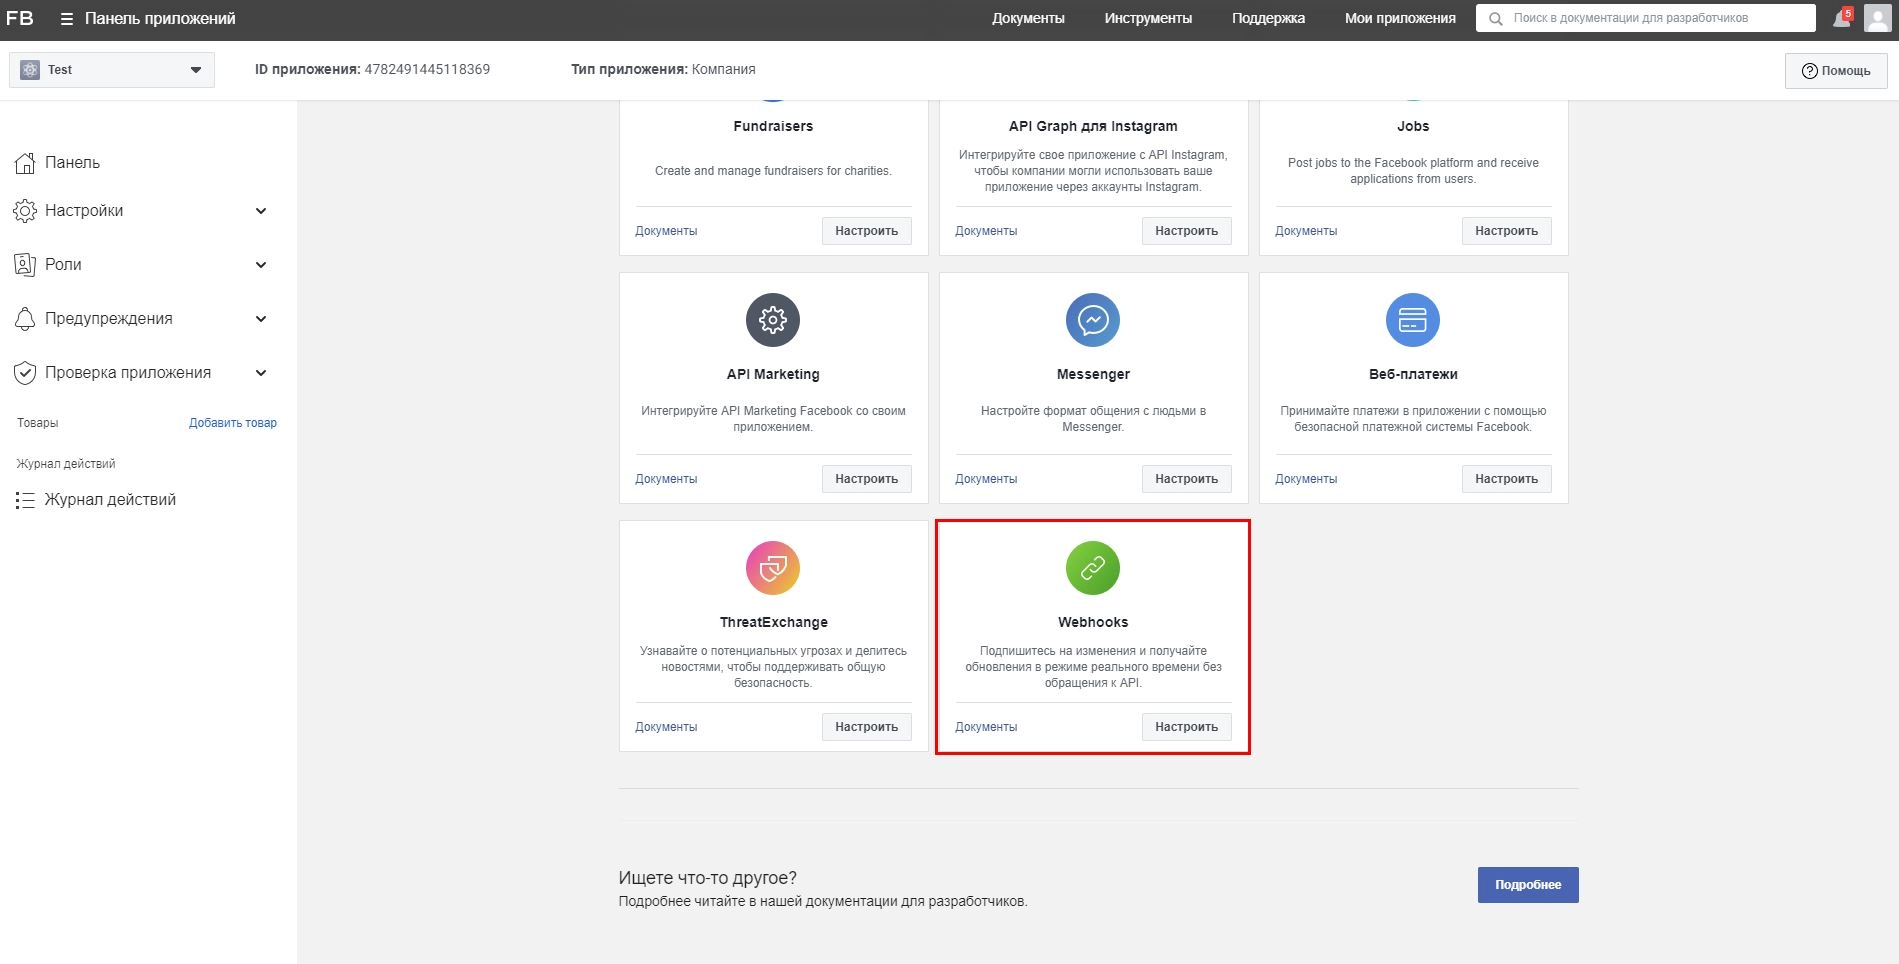Click the notifications bell icon
Image resolution: width=1899 pixels, height=964 pixels.
pos(1841,18)
